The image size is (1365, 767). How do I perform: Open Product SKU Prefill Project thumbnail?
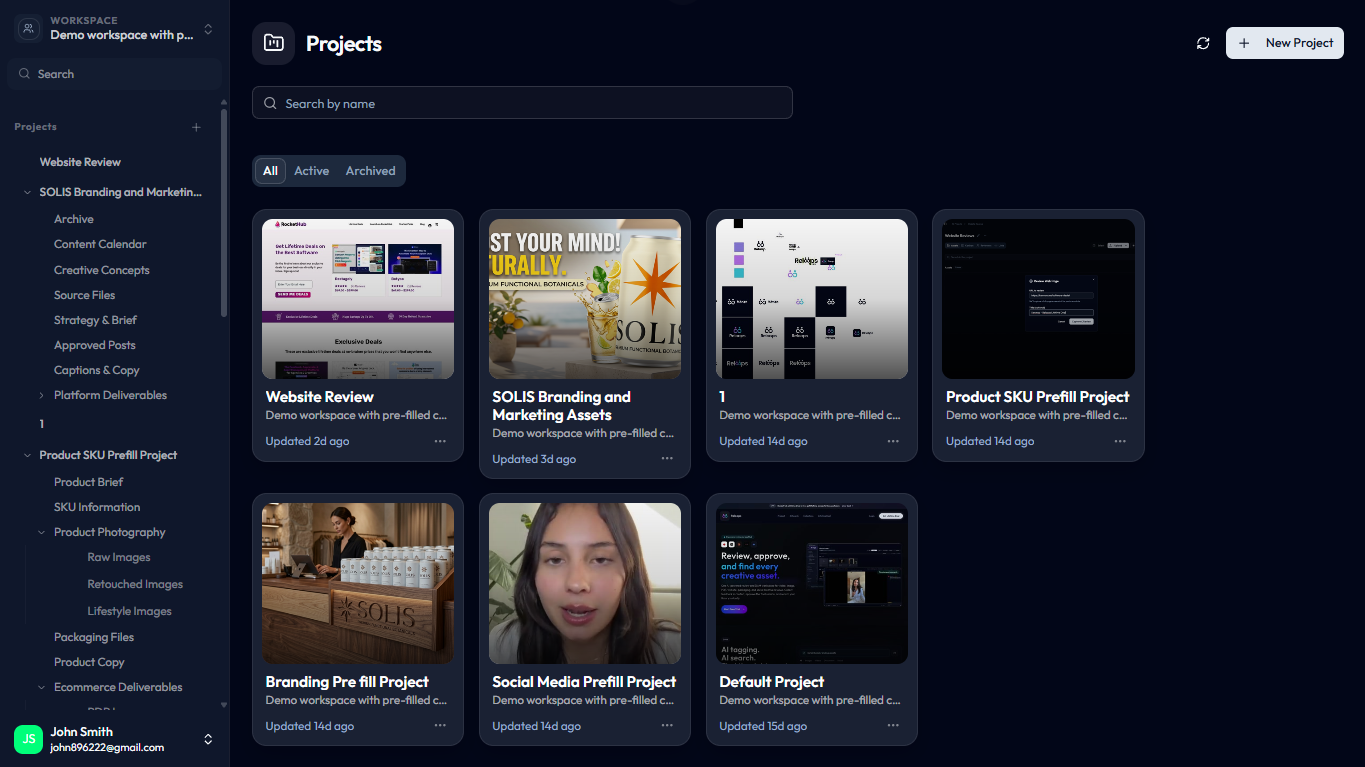click(1038, 299)
